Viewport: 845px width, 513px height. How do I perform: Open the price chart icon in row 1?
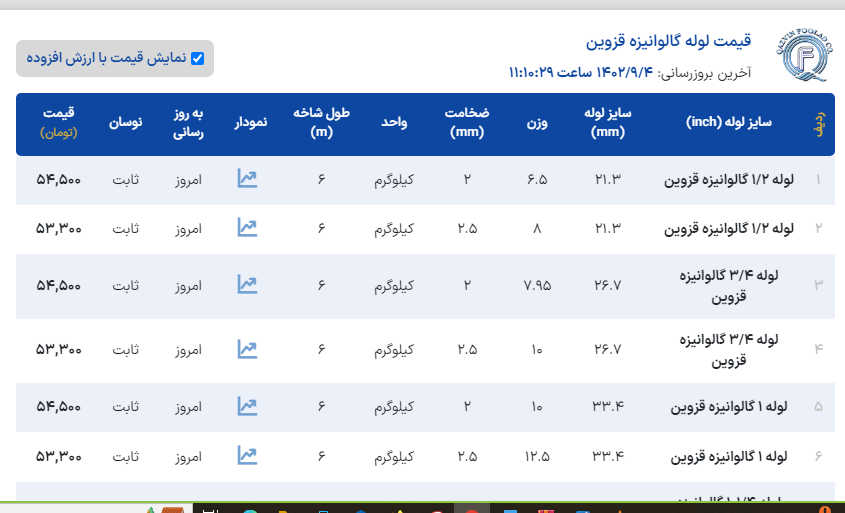coord(247,180)
